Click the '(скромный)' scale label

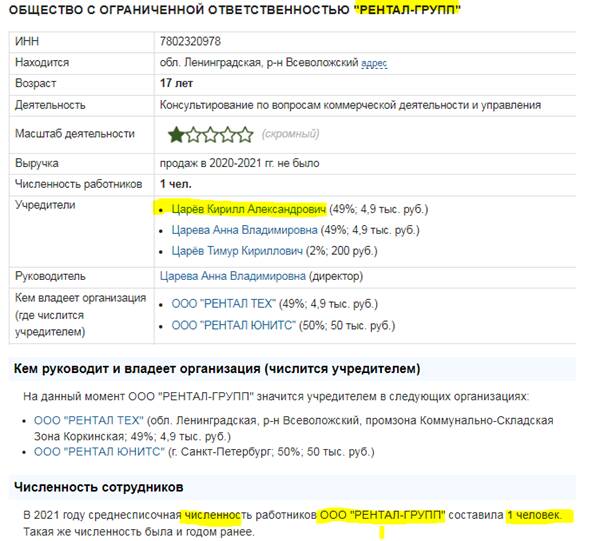coord(290,134)
